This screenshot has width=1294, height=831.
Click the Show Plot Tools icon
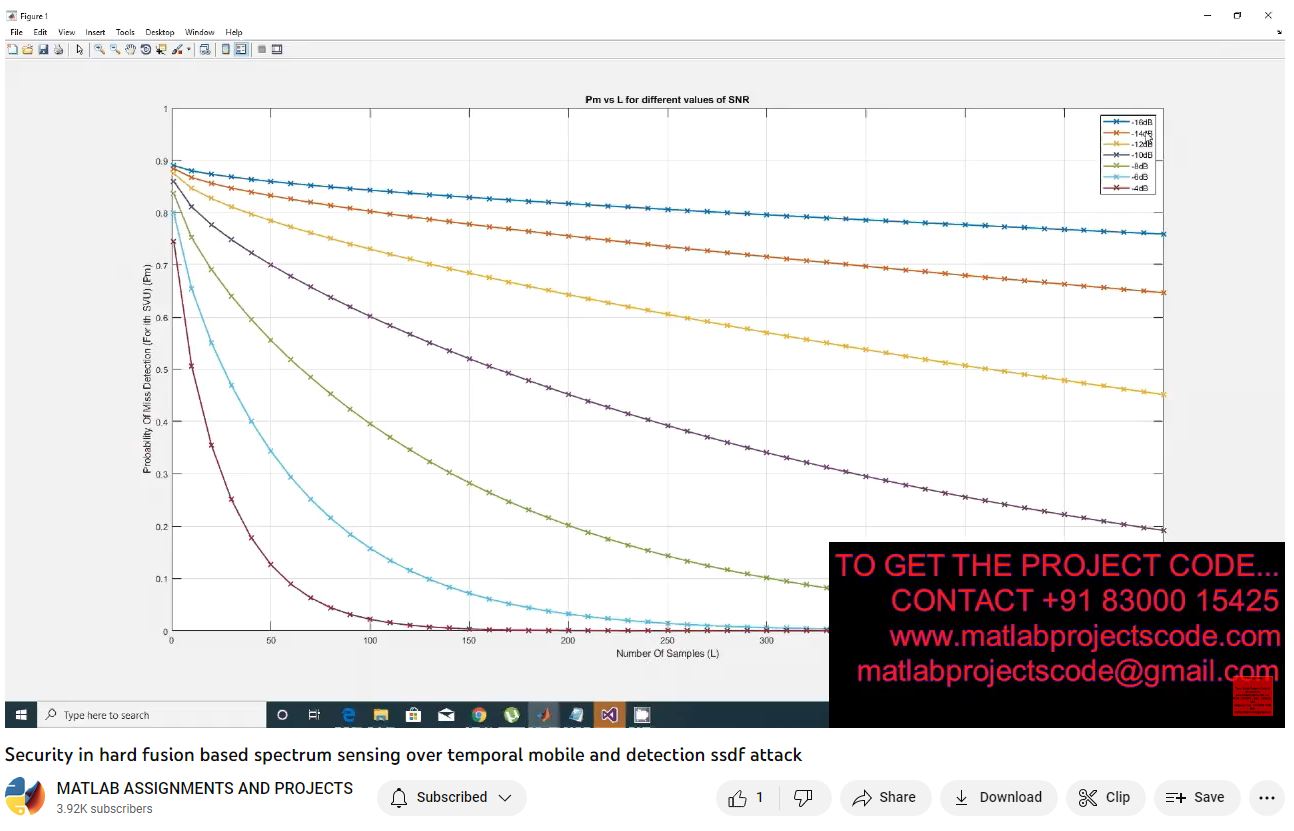(x=277, y=49)
